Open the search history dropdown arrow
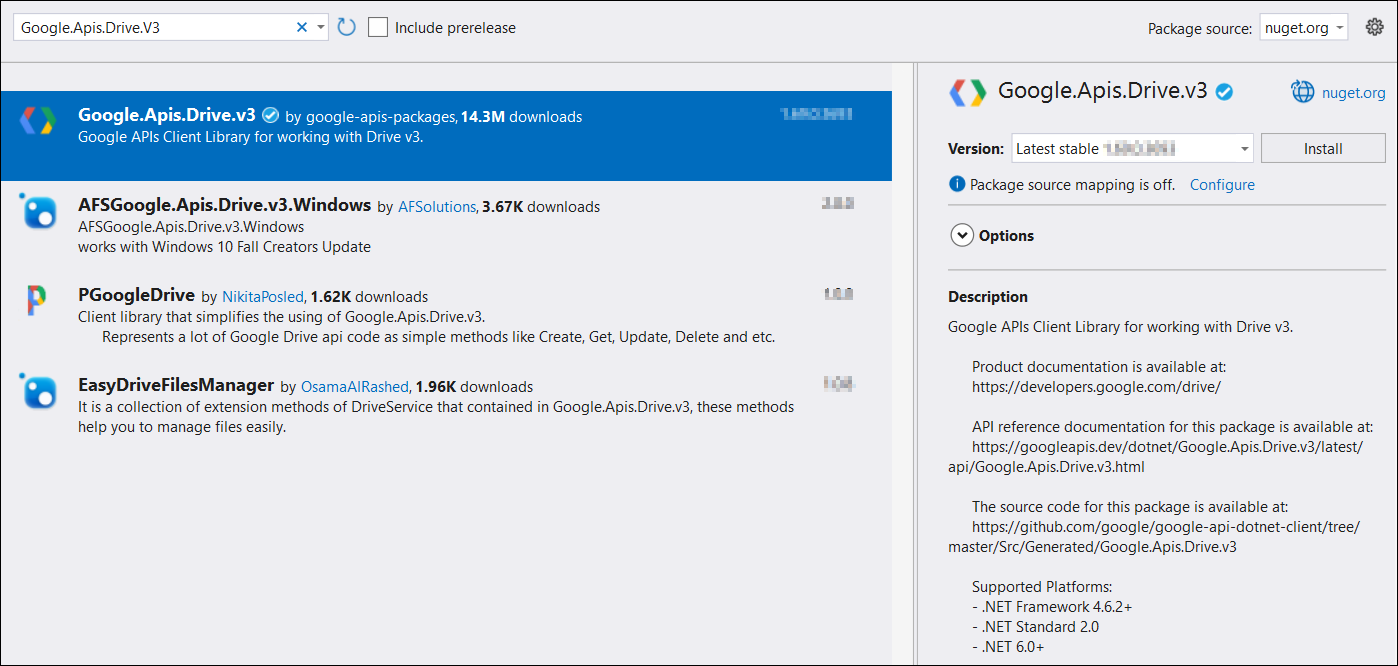The height and width of the screenshot is (666, 1398). coord(320,28)
